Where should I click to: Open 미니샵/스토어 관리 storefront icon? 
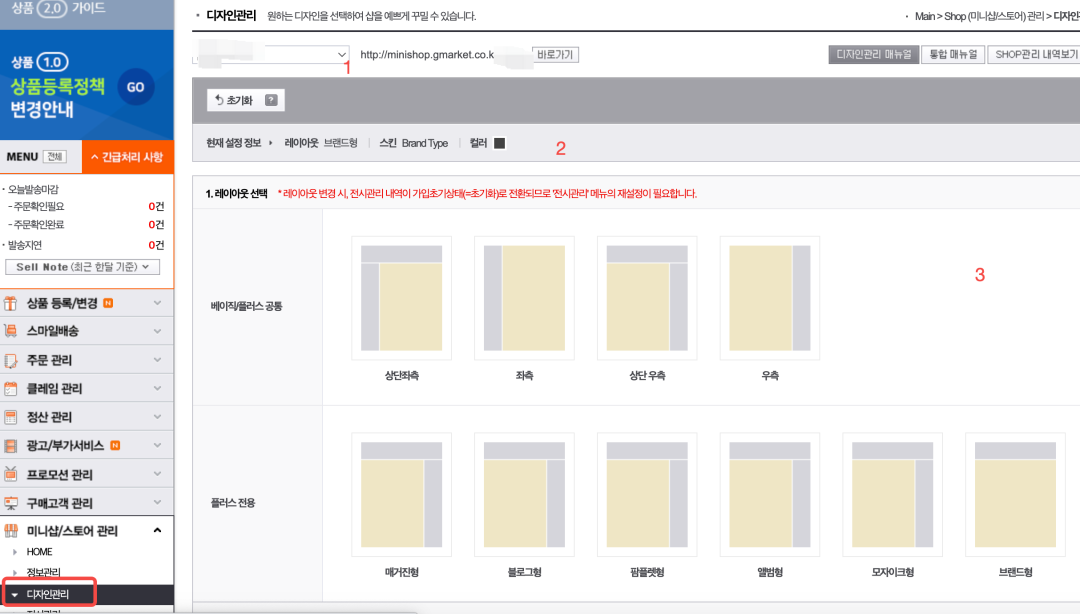pos(13,530)
